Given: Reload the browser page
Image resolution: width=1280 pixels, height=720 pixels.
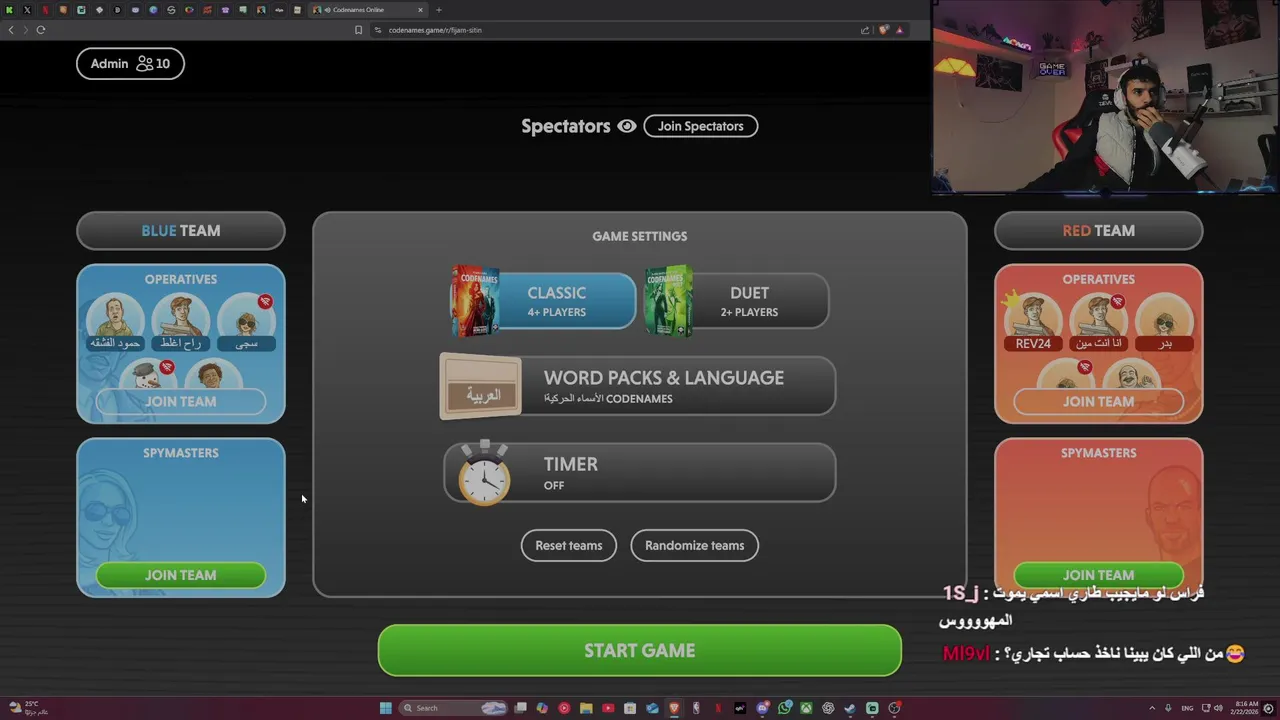Looking at the screenshot, I should point(41,30).
